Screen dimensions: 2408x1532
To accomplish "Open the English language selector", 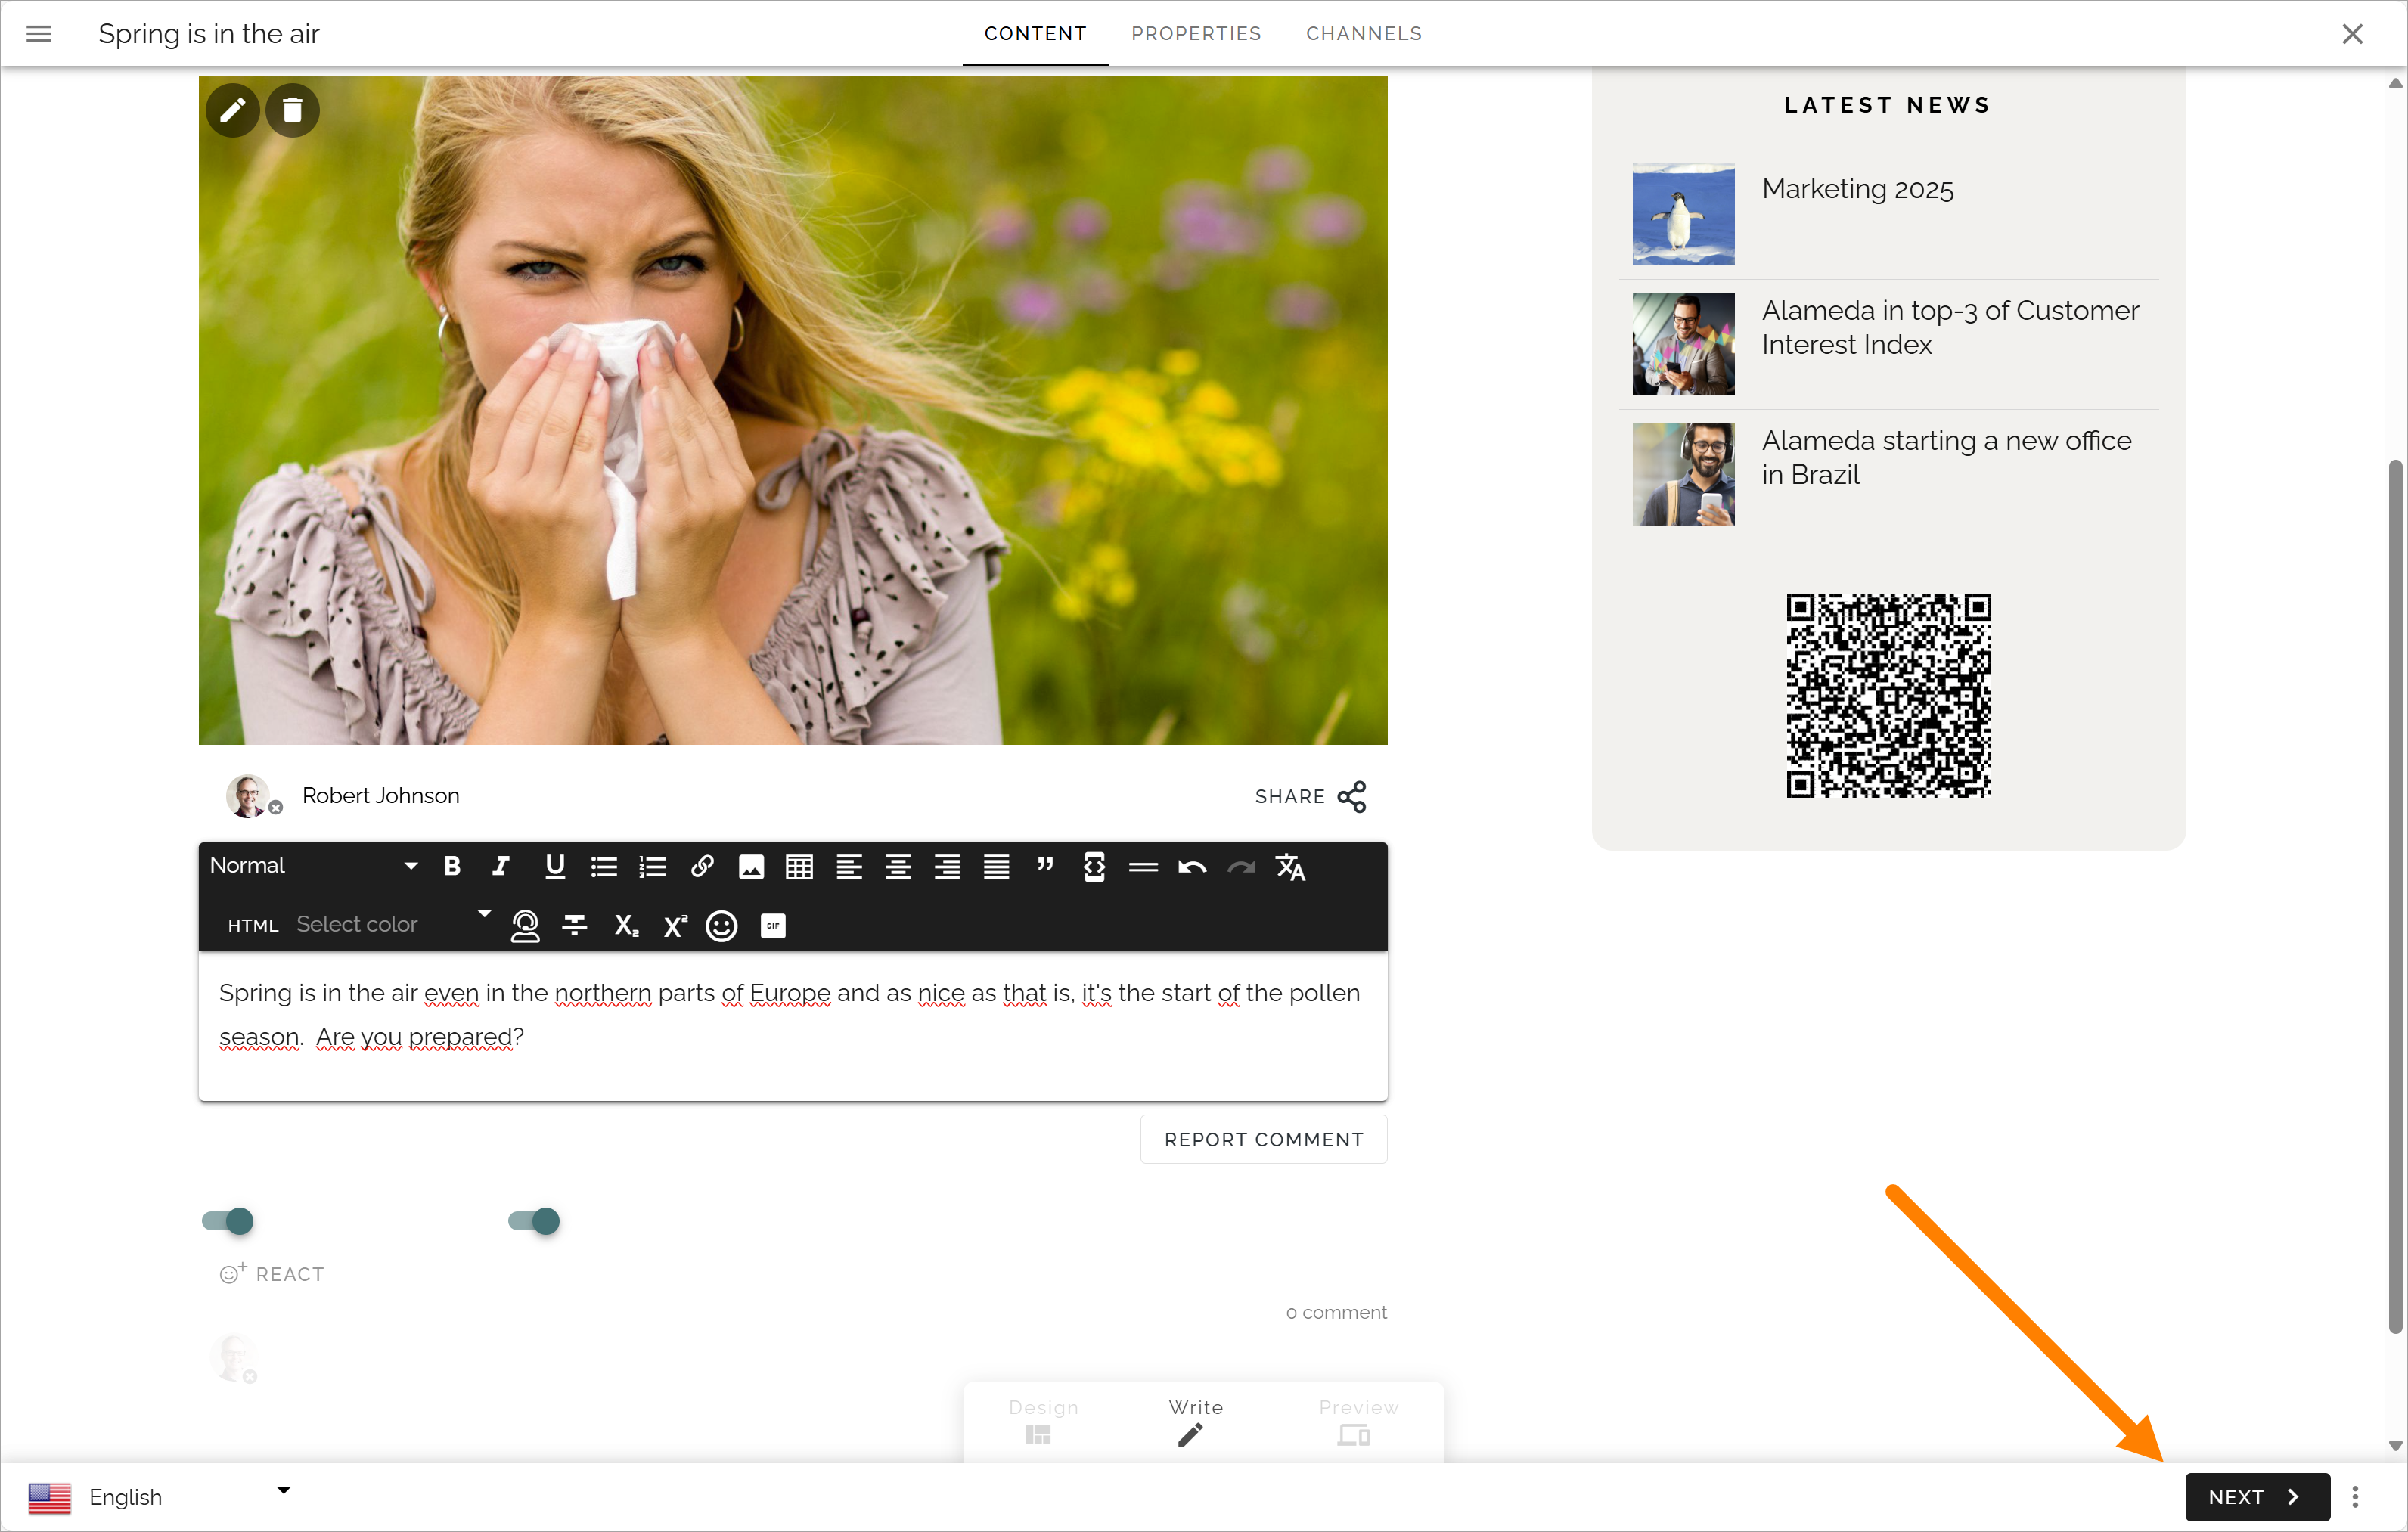I will [163, 1497].
